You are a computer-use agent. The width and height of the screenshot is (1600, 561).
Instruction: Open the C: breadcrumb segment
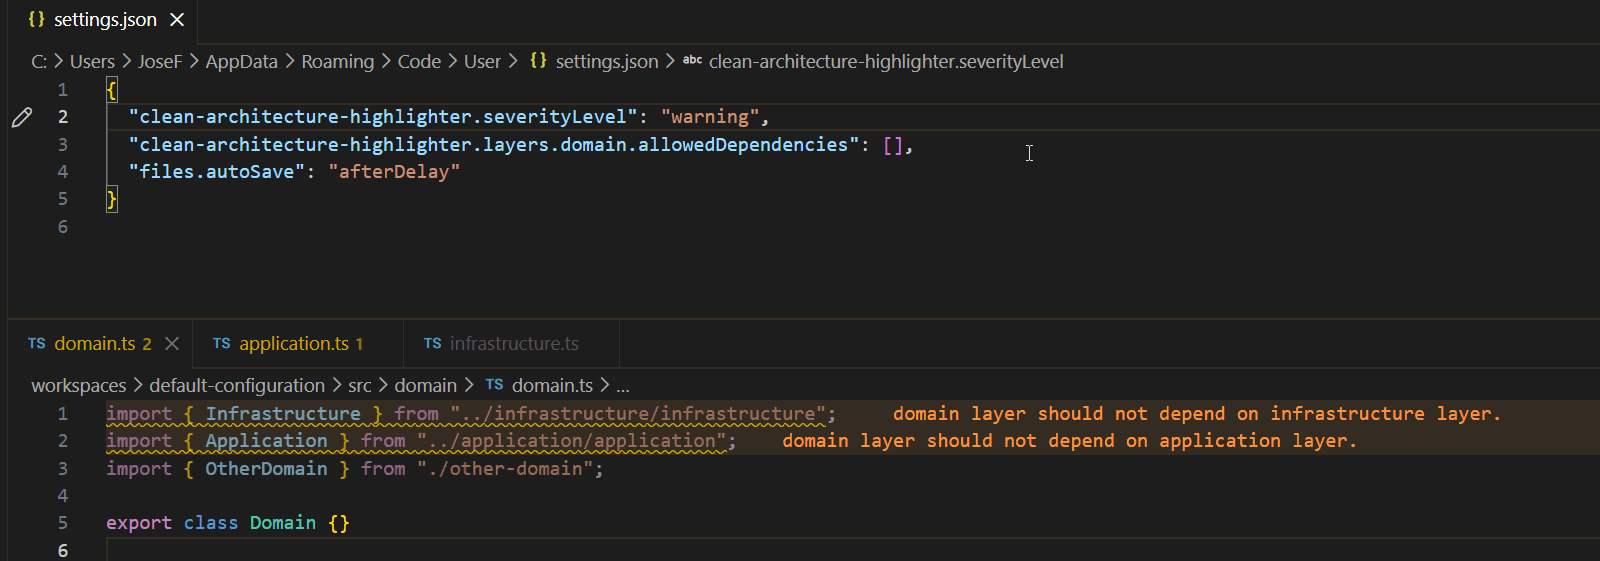39,62
